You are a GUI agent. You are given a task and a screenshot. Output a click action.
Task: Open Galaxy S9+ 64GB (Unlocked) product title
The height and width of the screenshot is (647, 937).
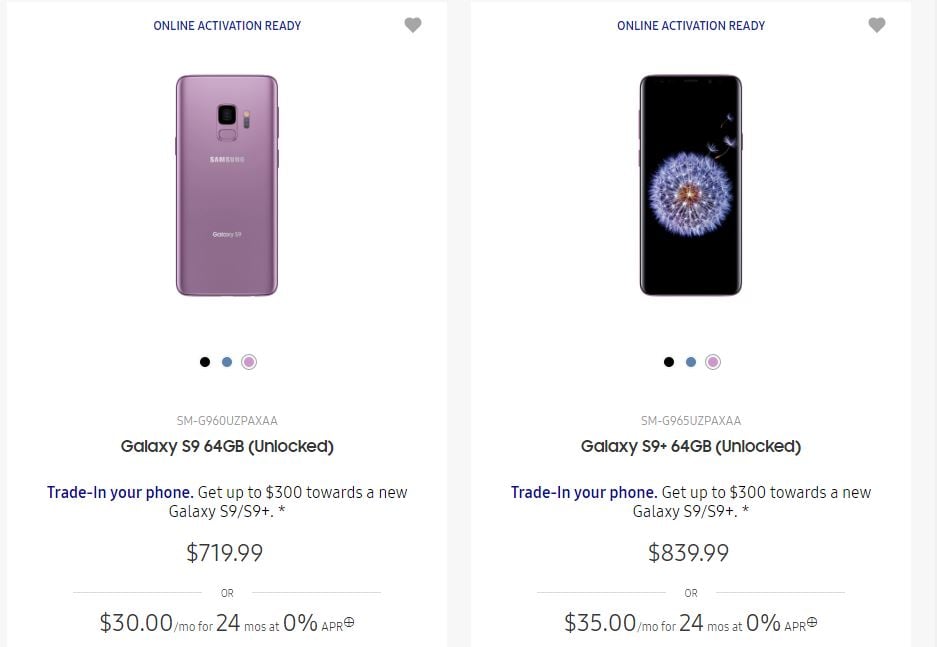(x=691, y=447)
